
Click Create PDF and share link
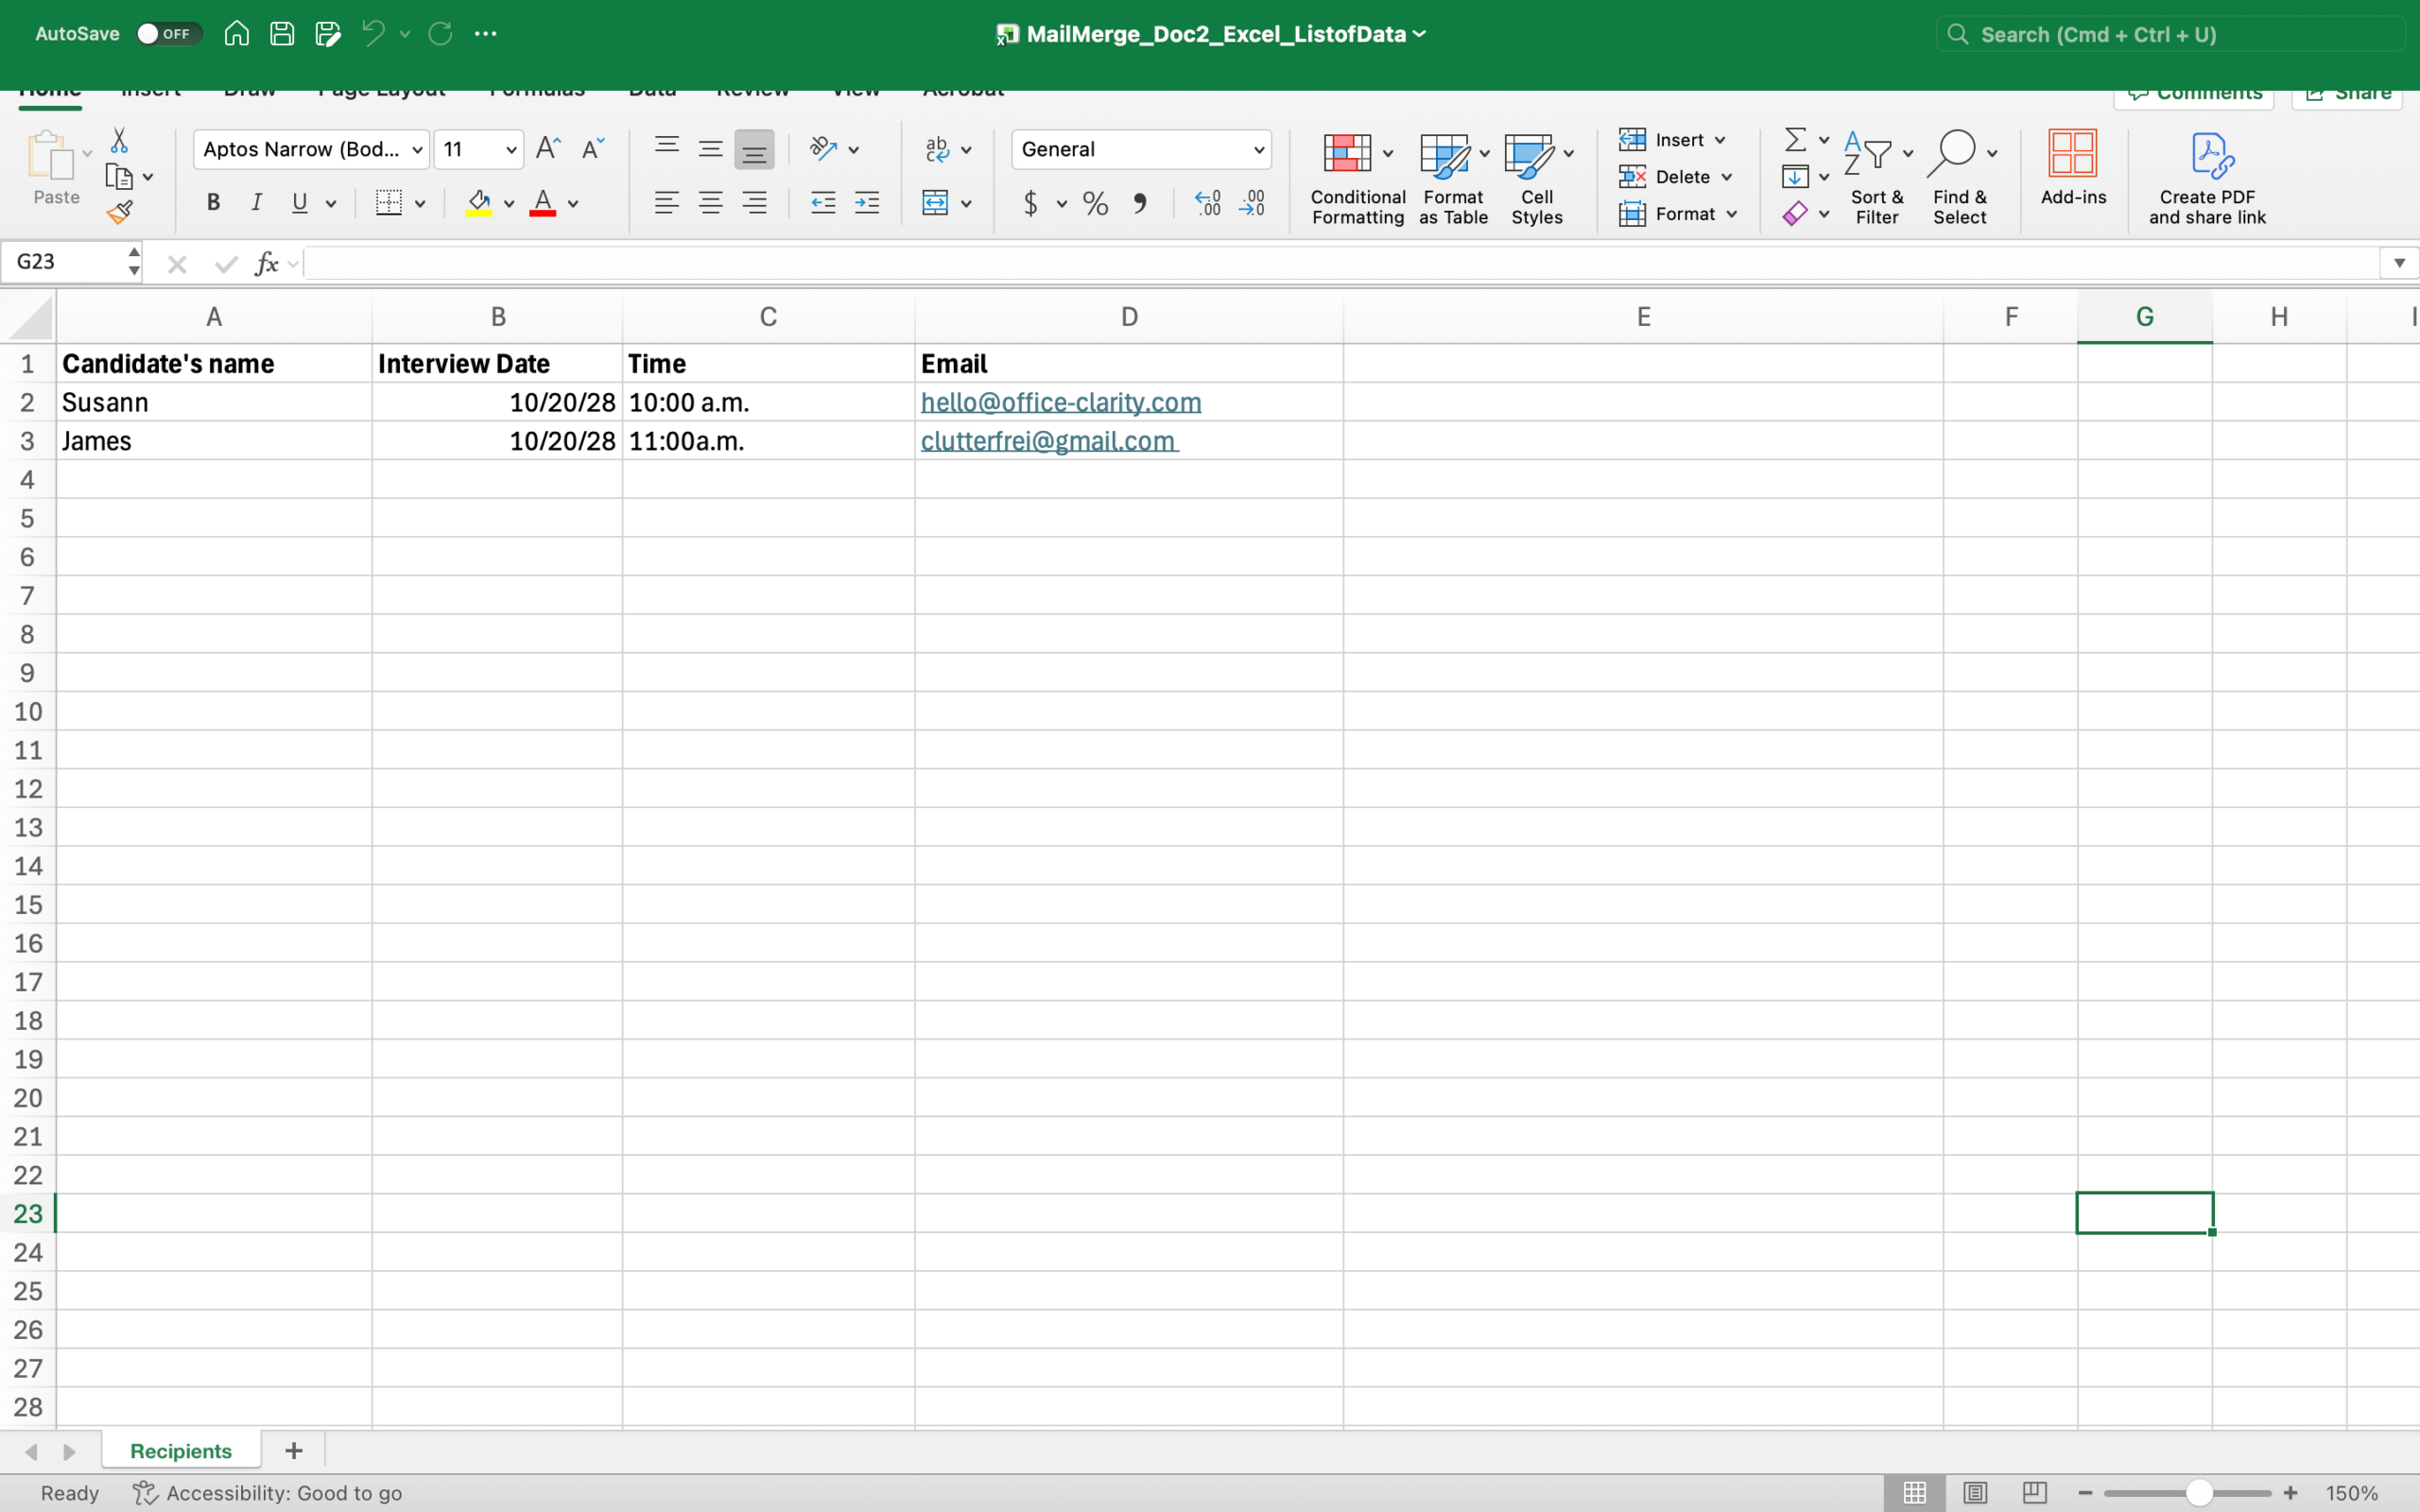pyautogui.click(x=2207, y=178)
